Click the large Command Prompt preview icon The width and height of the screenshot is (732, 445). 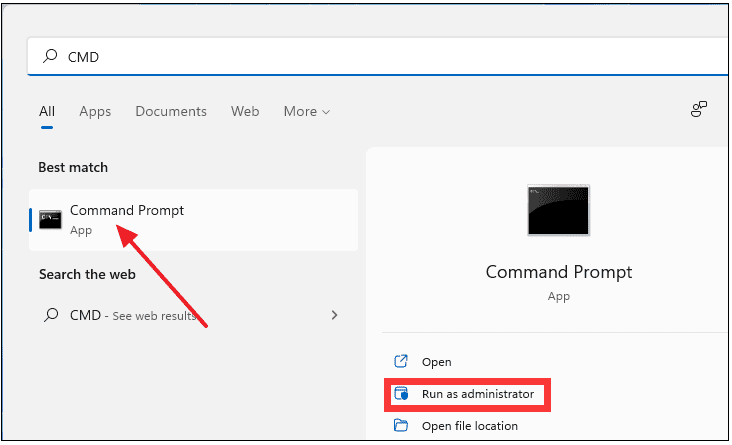(x=558, y=210)
